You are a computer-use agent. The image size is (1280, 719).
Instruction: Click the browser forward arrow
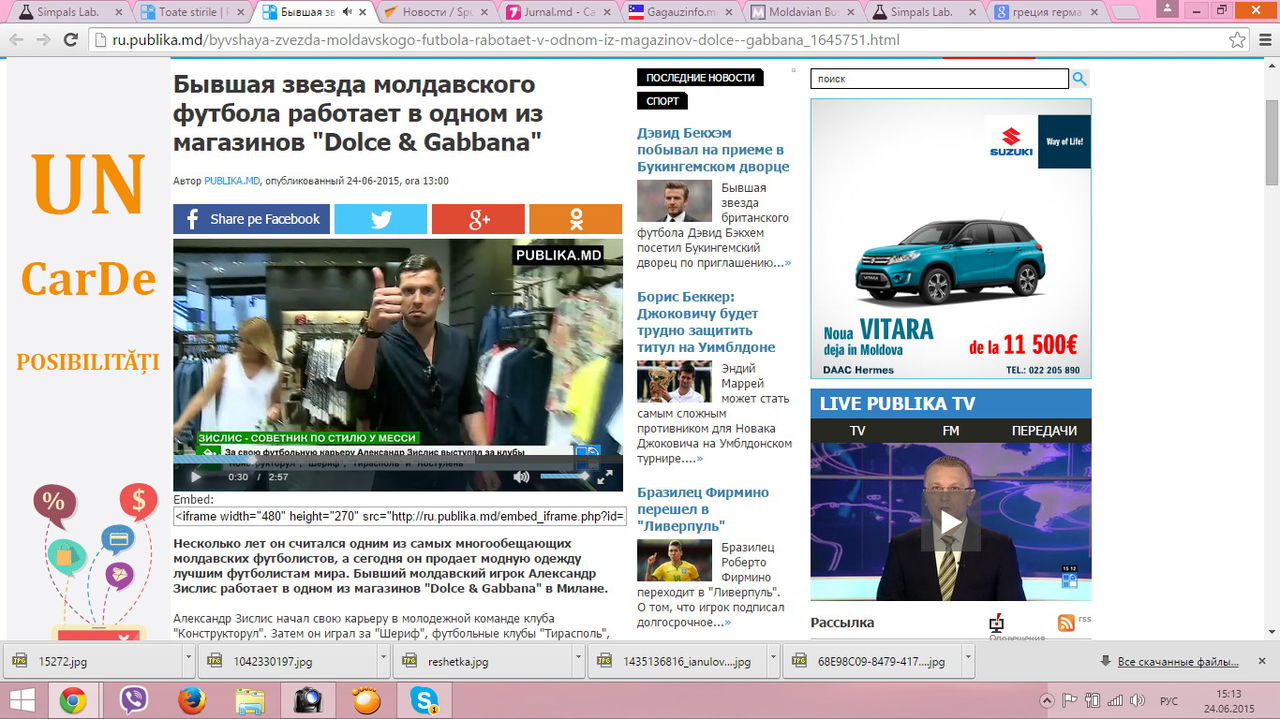coord(43,40)
